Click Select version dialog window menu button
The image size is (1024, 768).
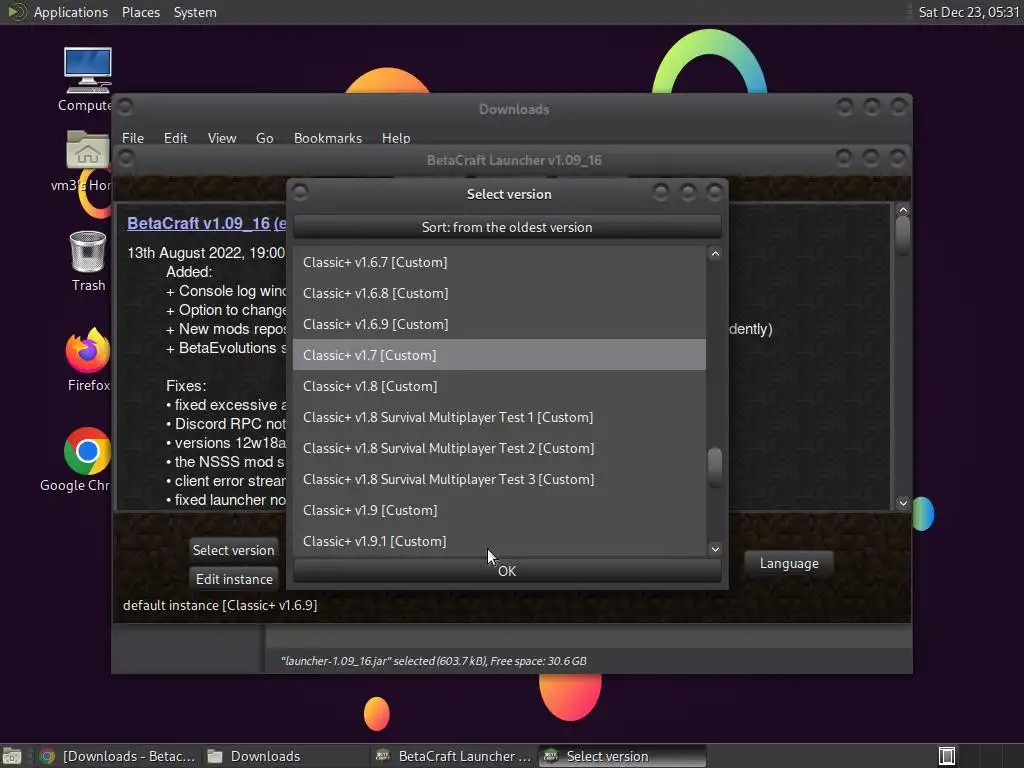[300, 192]
